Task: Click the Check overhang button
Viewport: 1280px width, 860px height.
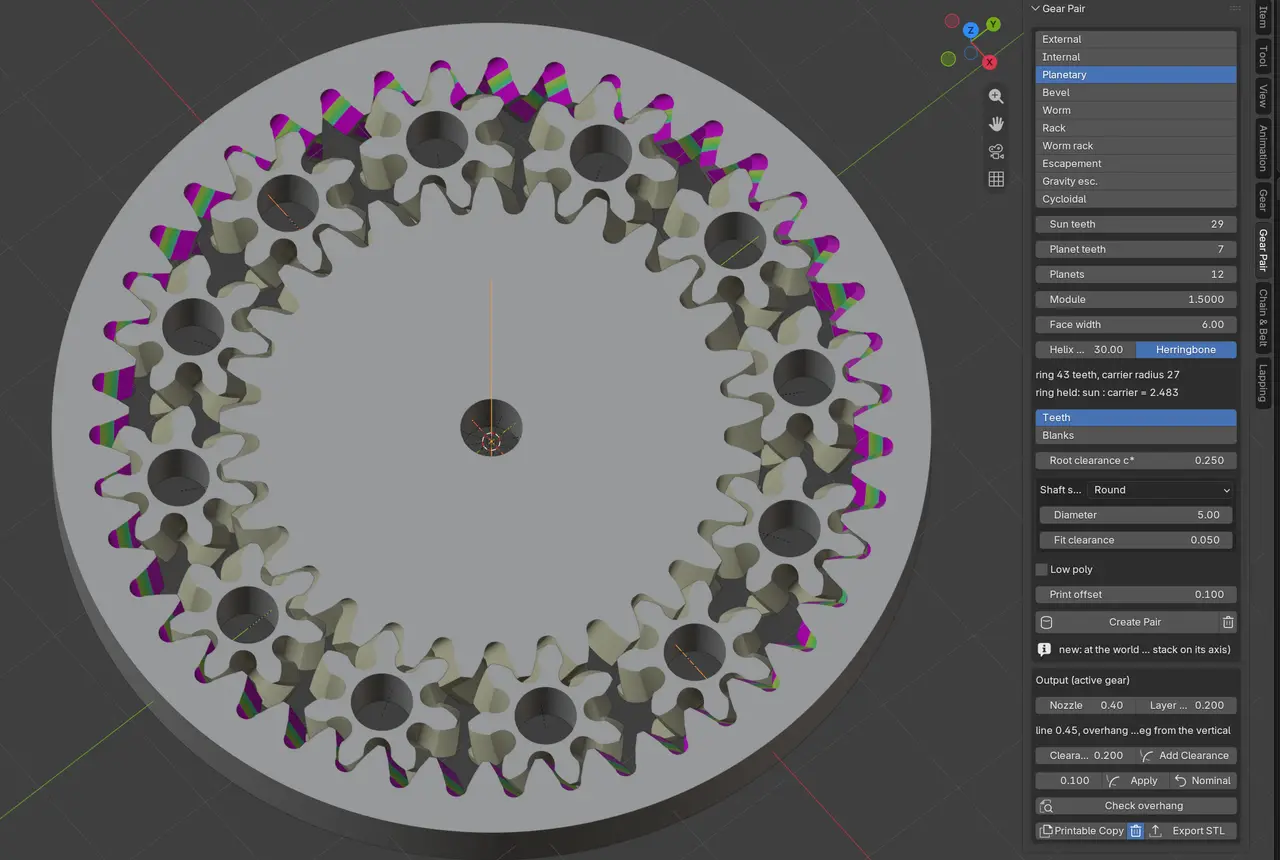Action: click(1136, 806)
